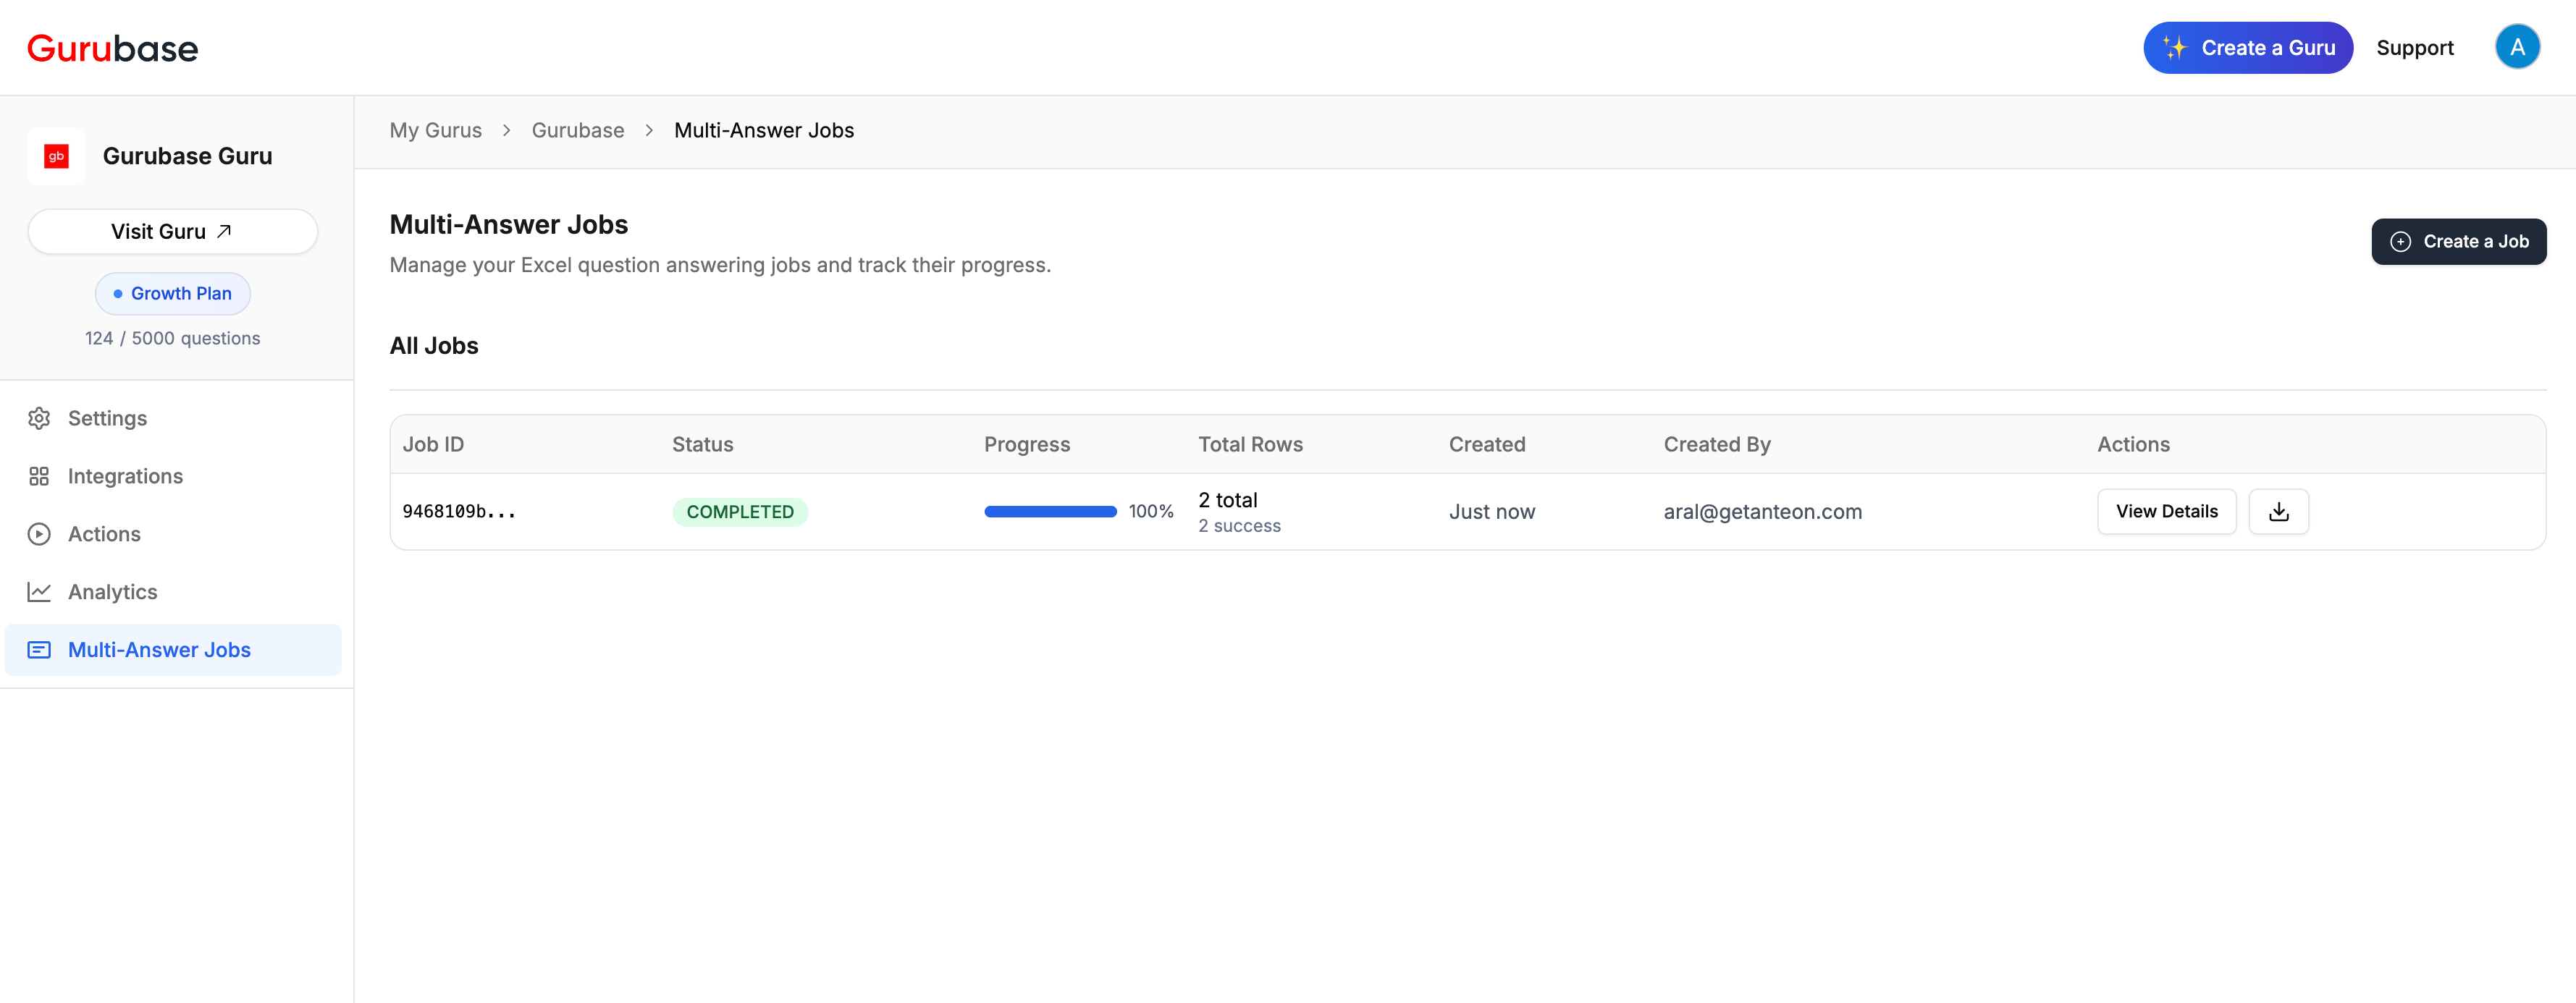Open the Support link in the header
The height and width of the screenshot is (1003, 2576).
[2414, 48]
